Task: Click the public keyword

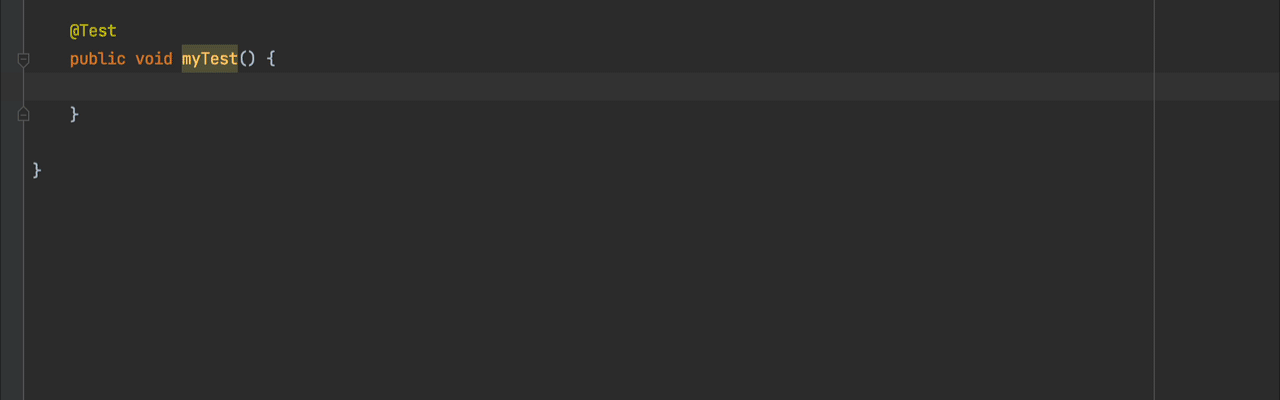Action: (x=98, y=60)
